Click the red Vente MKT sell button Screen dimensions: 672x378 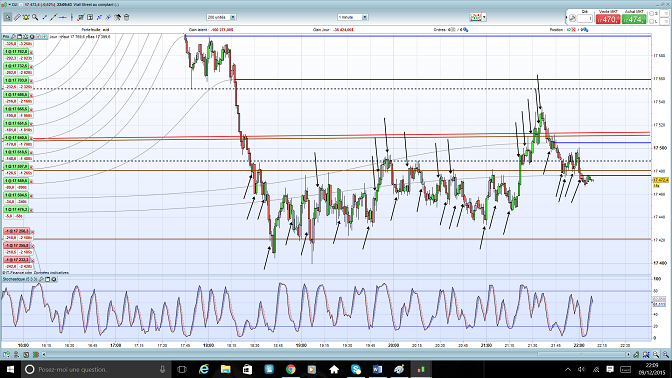[x=608, y=19]
